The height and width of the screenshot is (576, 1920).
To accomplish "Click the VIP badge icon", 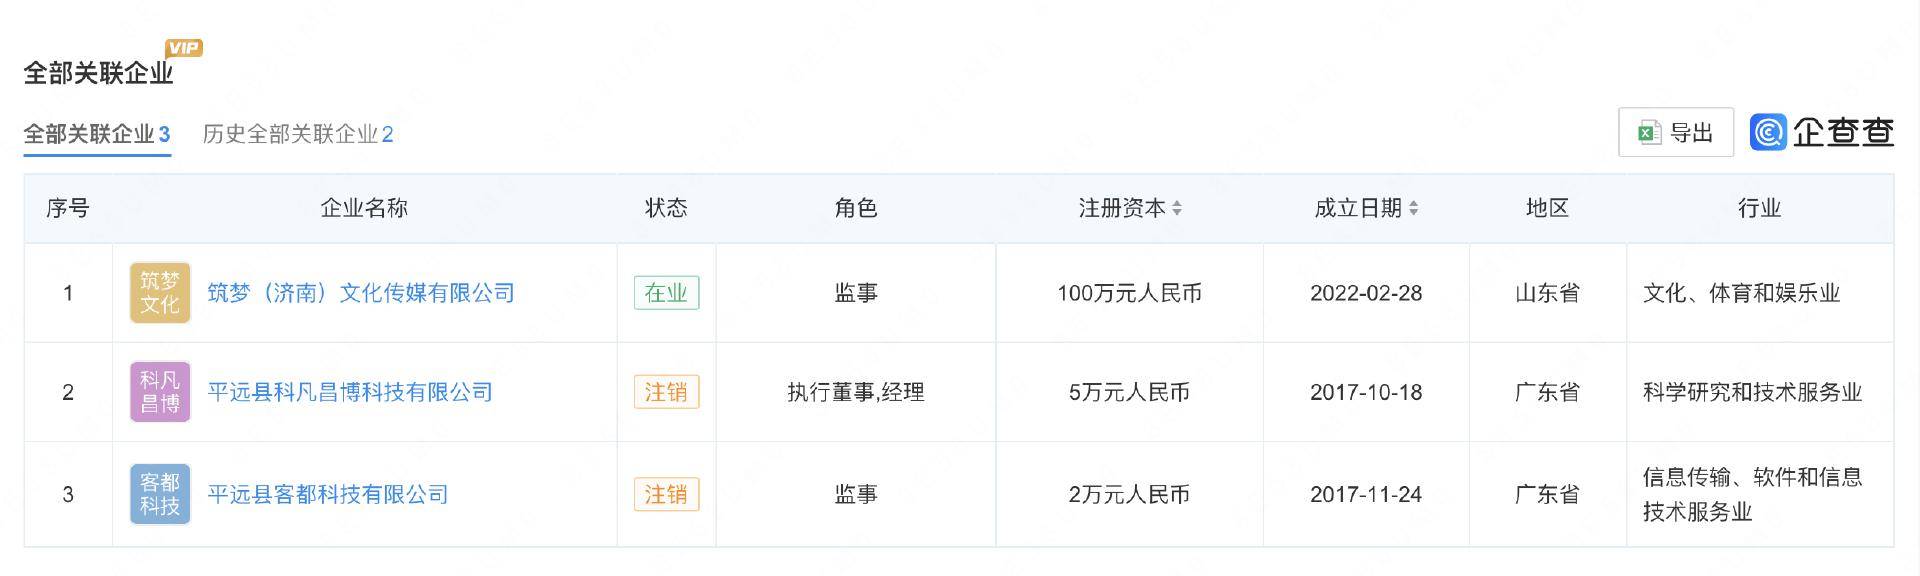I will (x=184, y=48).
